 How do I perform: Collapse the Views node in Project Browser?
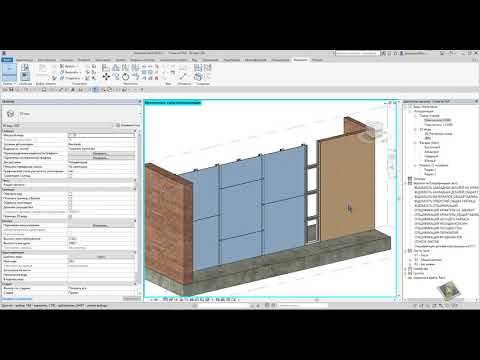coord(404,107)
